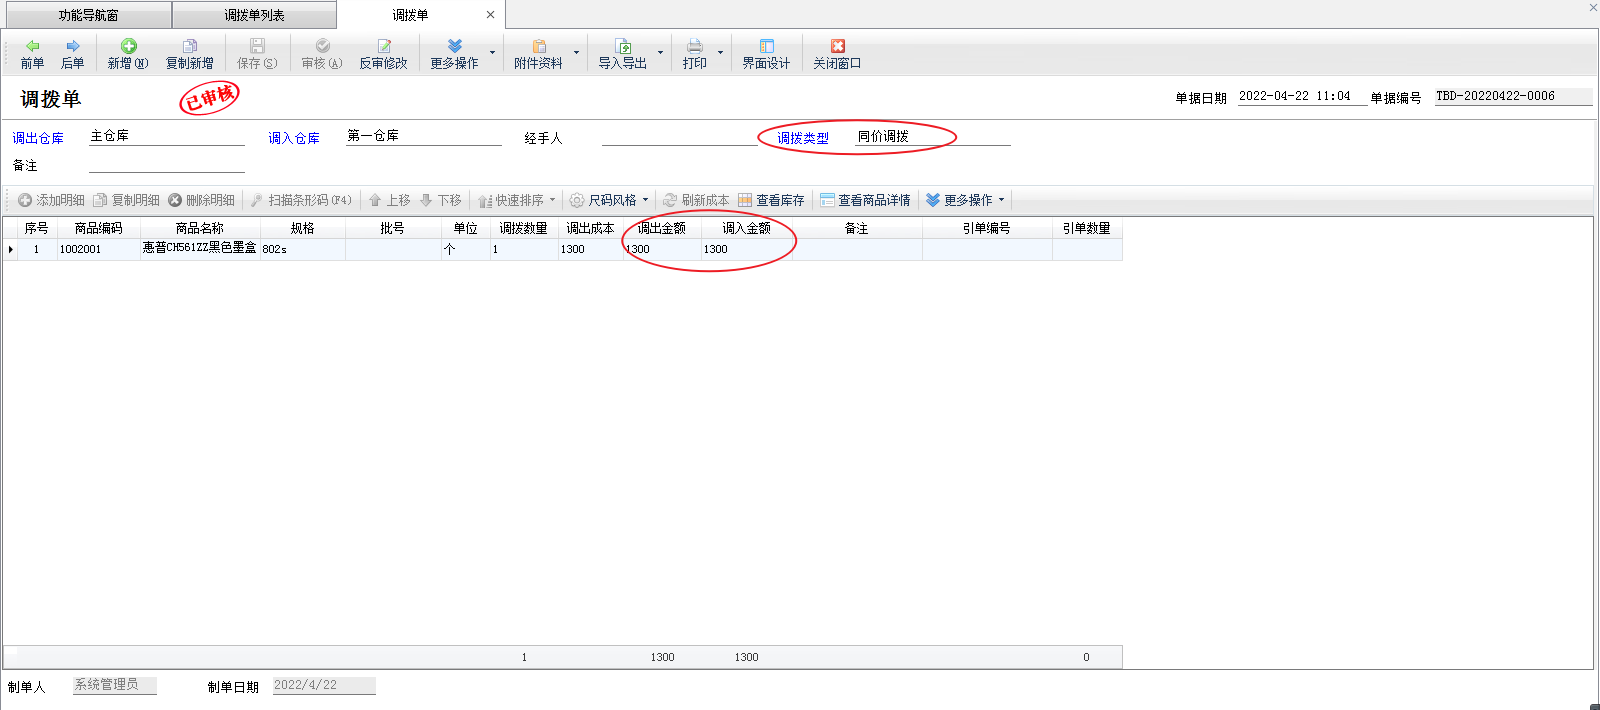Switch to the 调拨单列表 tab
The height and width of the screenshot is (710, 1600).
click(x=254, y=15)
